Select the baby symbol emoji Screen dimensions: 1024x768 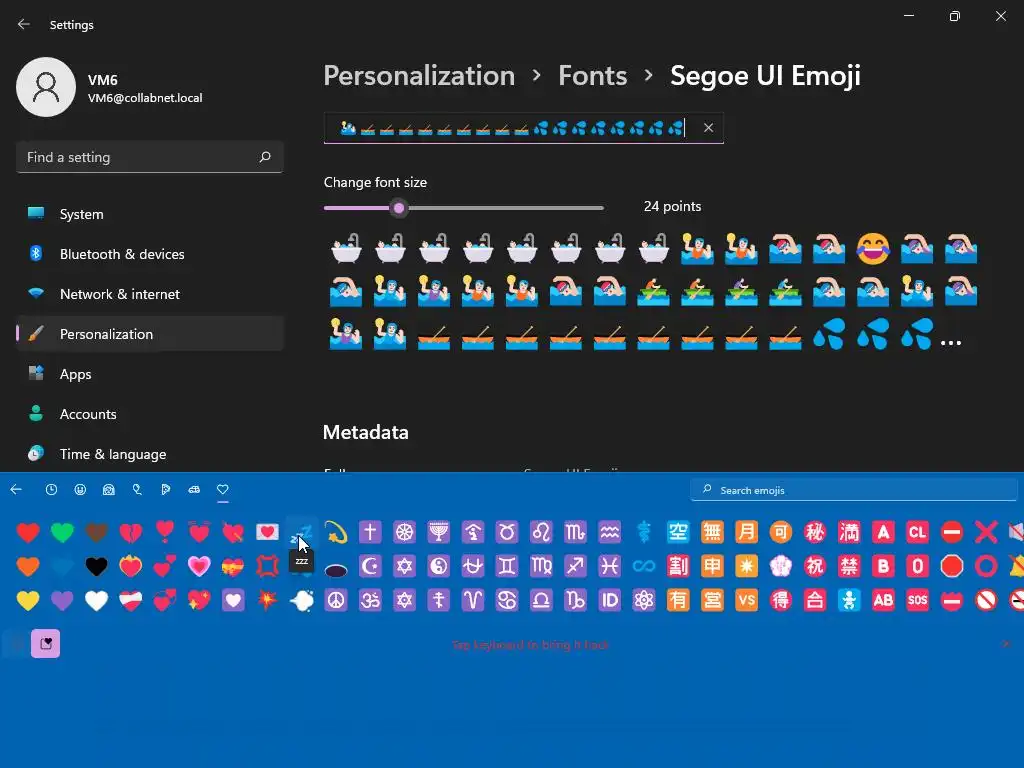(848, 600)
